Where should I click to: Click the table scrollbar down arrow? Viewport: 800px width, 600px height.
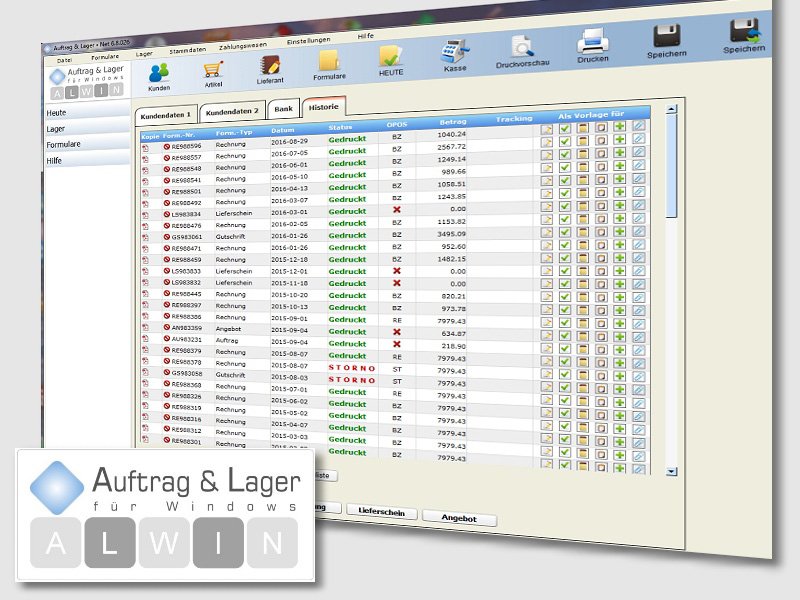coord(672,471)
